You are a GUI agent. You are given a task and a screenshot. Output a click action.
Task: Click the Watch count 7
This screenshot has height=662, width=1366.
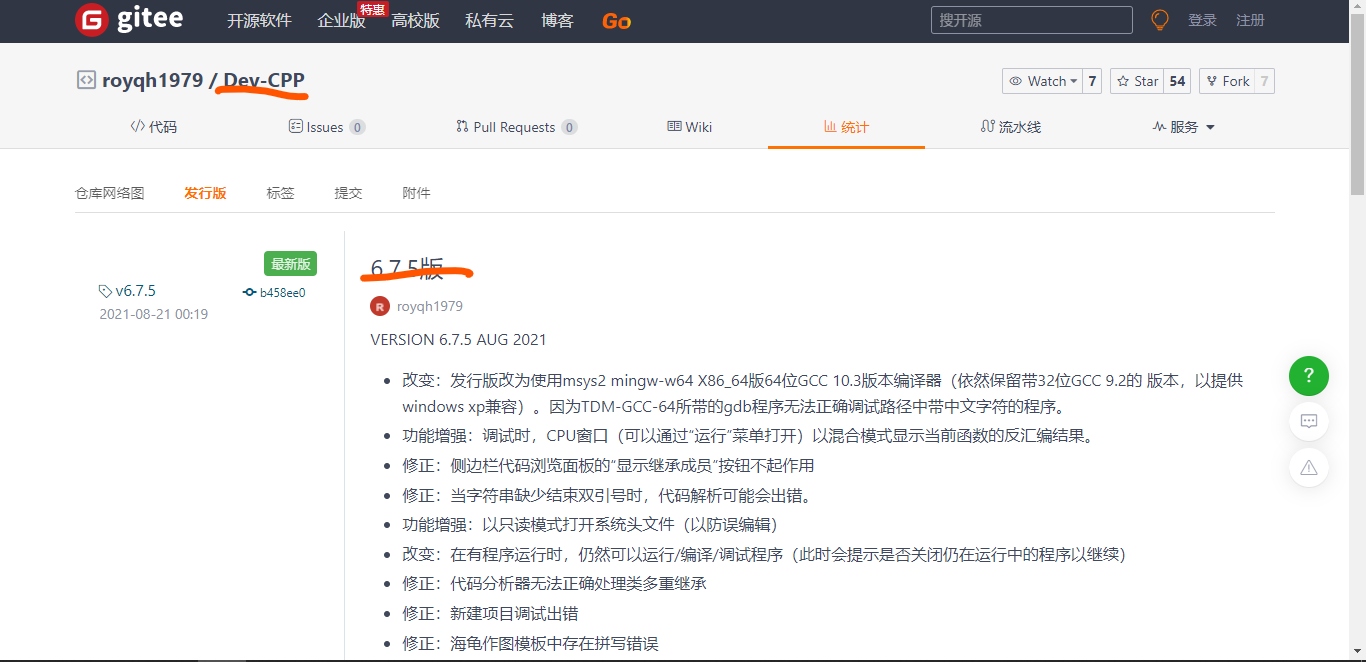[x=1092, y=81]
